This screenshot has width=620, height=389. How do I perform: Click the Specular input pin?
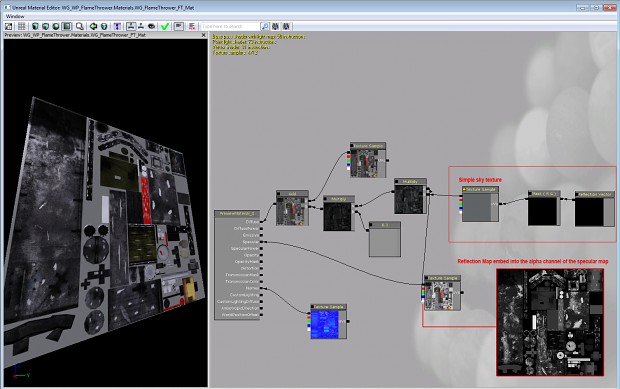coord(261,242)
